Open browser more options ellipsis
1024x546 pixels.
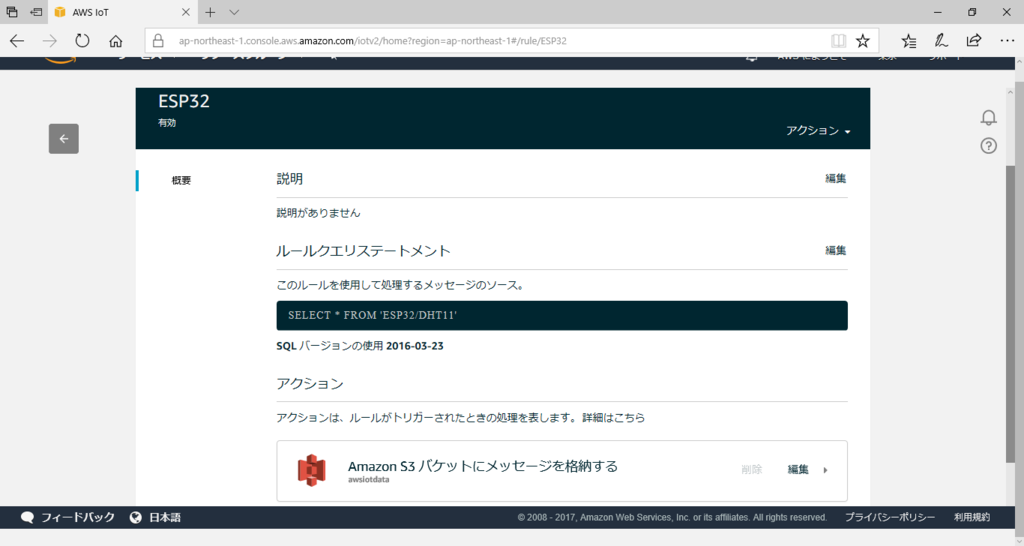click(x=1007, y=40)
